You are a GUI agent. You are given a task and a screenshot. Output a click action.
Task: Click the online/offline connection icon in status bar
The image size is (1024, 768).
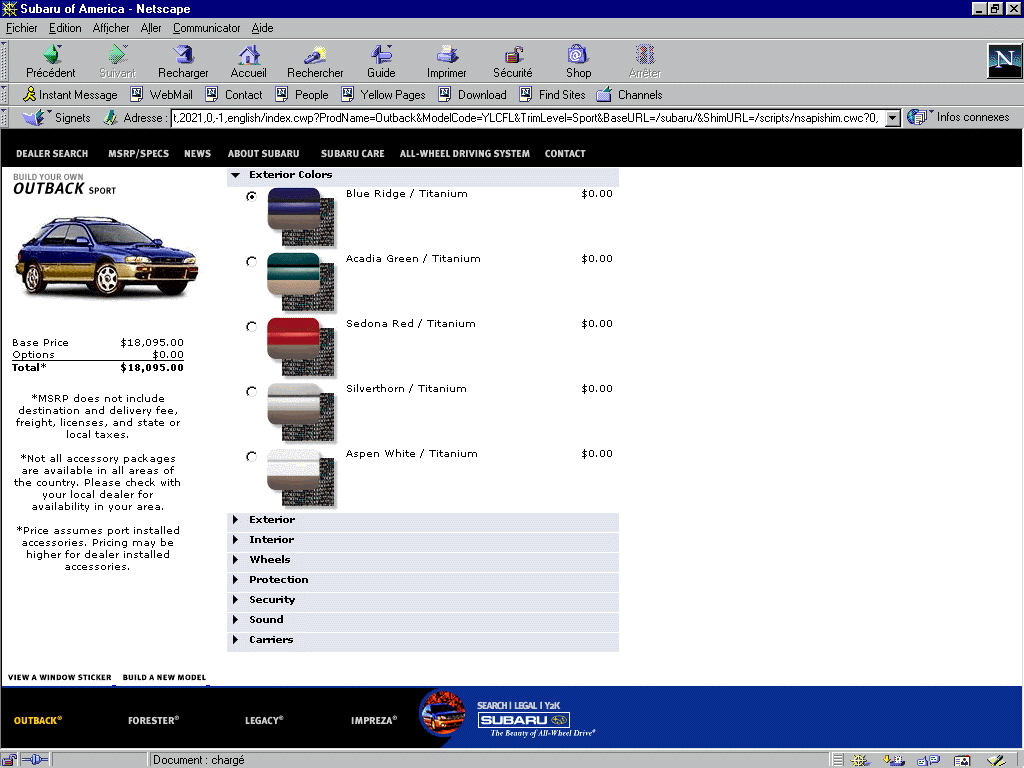pos(35,760)
